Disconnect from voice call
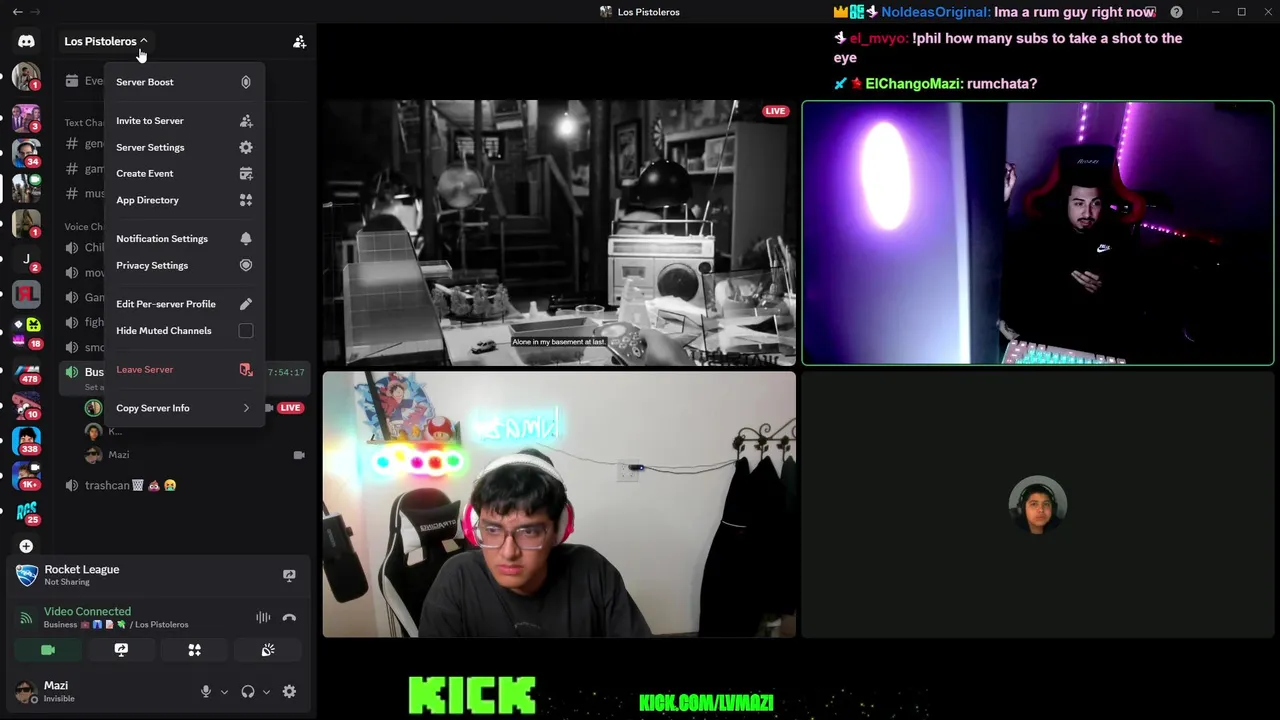This screenshot has width=1280, height=720. [289, 618]
